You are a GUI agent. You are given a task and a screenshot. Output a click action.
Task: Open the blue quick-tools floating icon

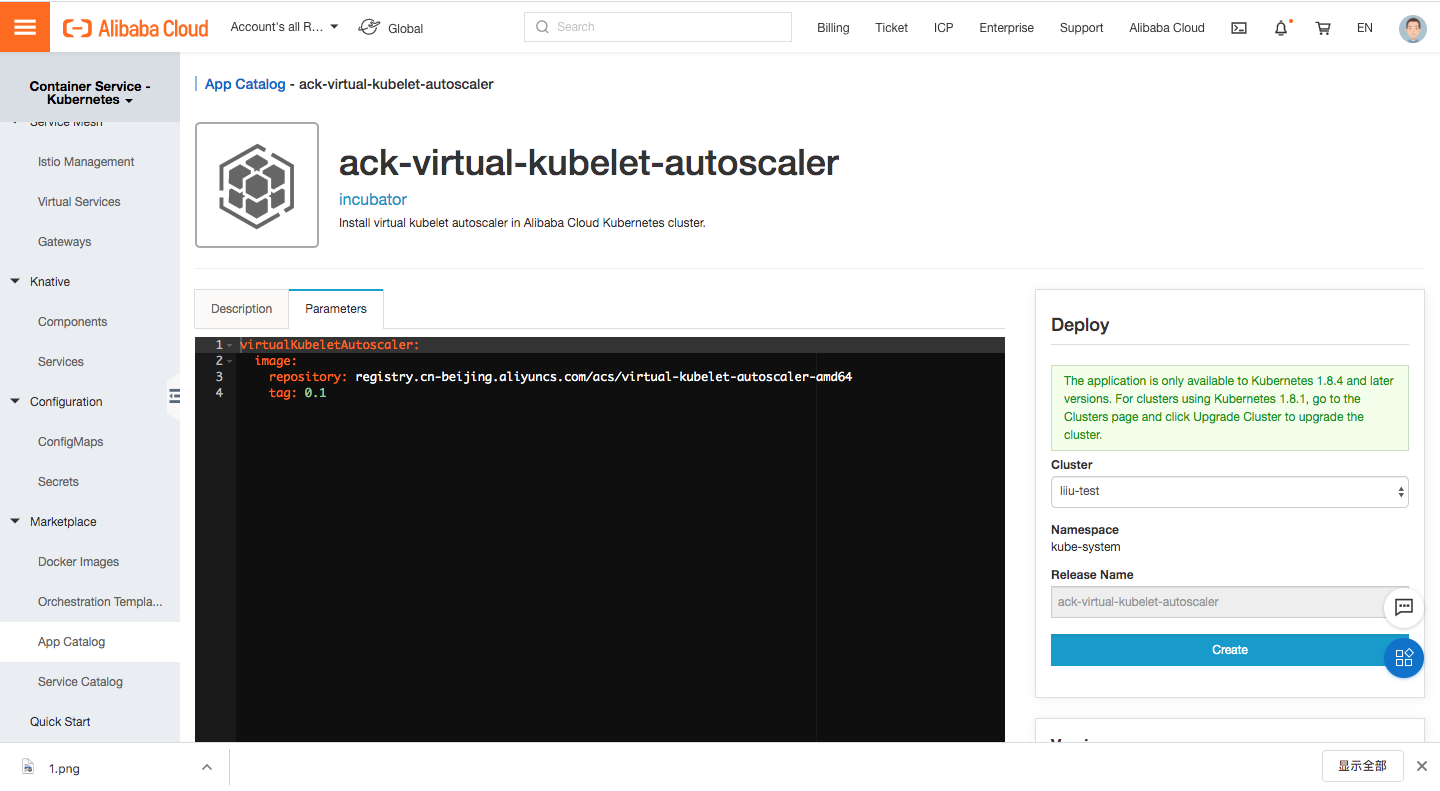1403,658
